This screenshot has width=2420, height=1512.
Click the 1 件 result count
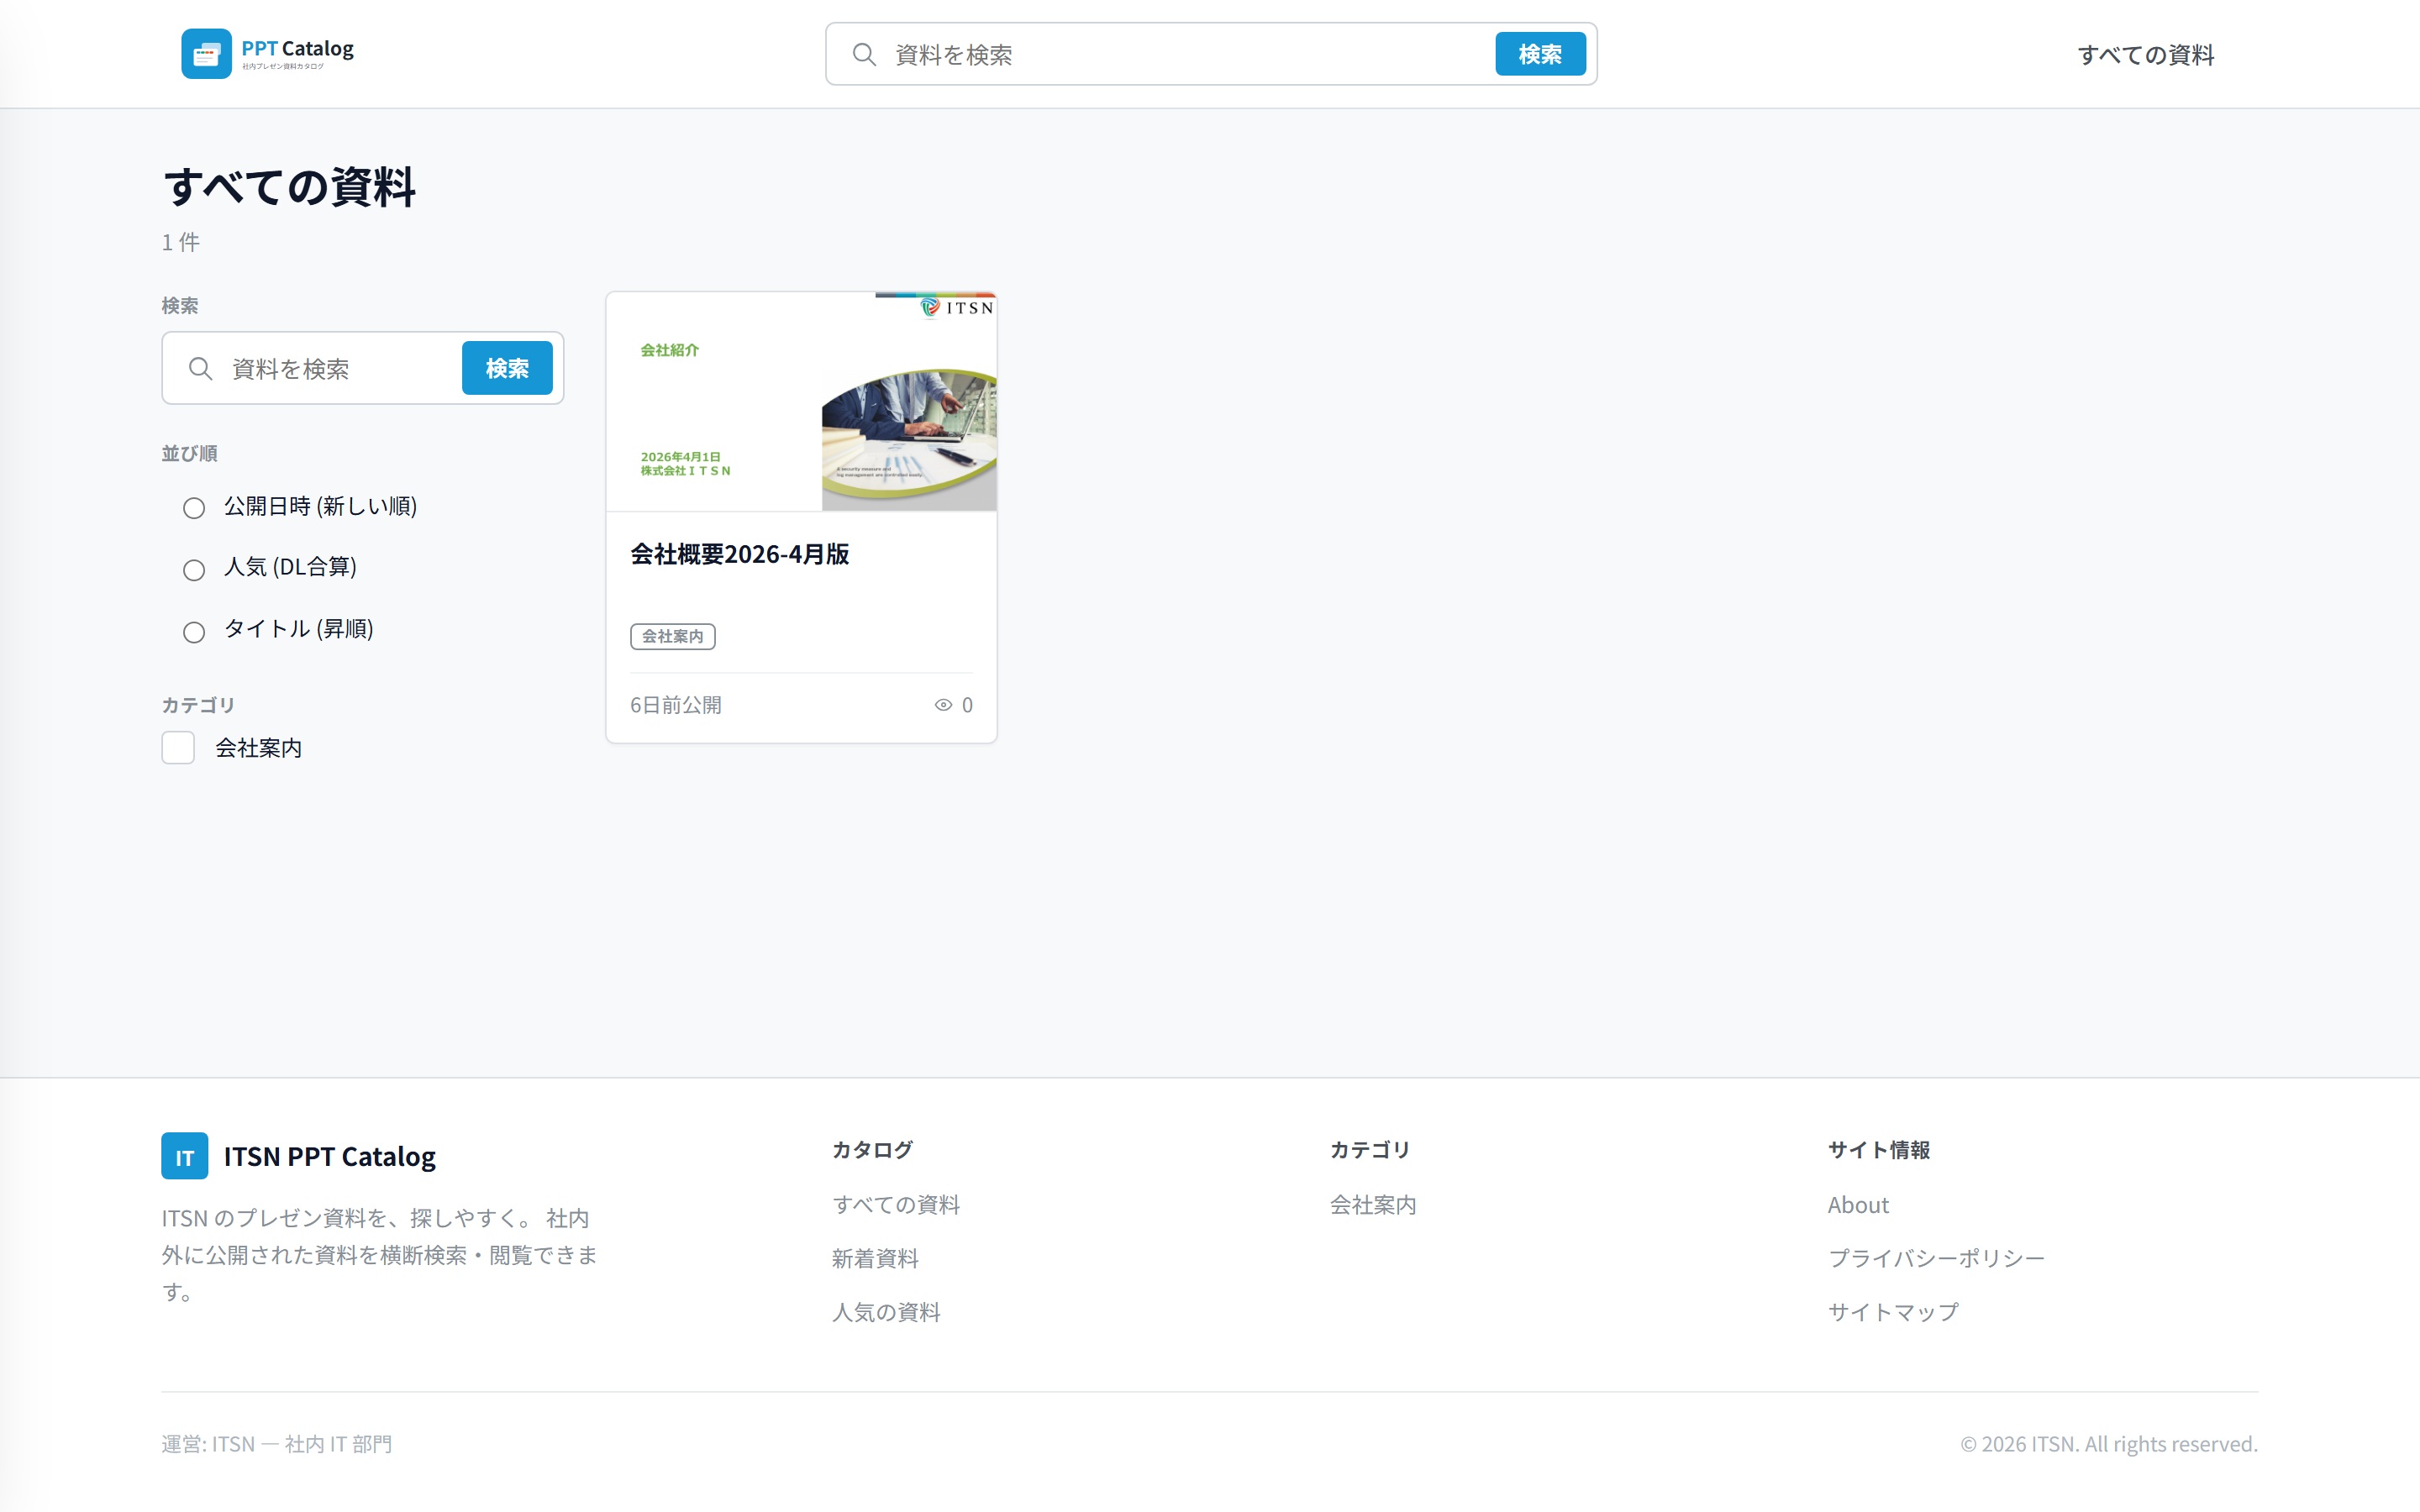(181, 242)
